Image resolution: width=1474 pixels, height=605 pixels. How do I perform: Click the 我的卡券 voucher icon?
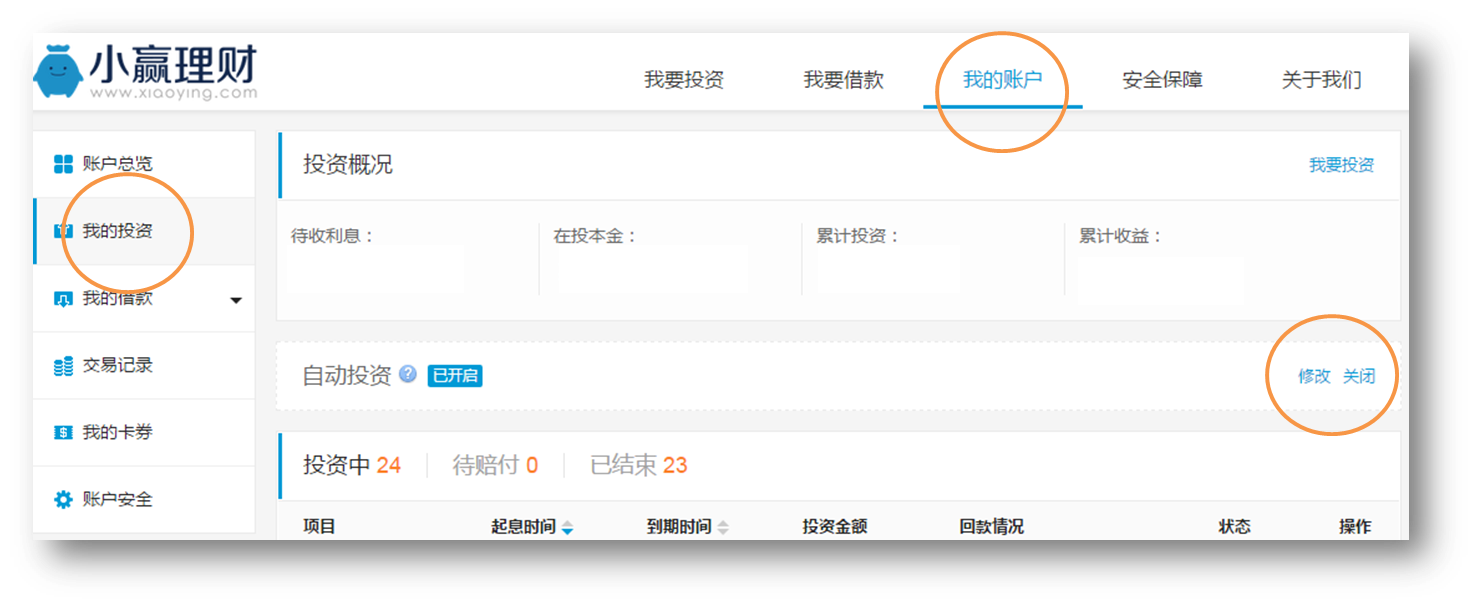tap(63, 433)
